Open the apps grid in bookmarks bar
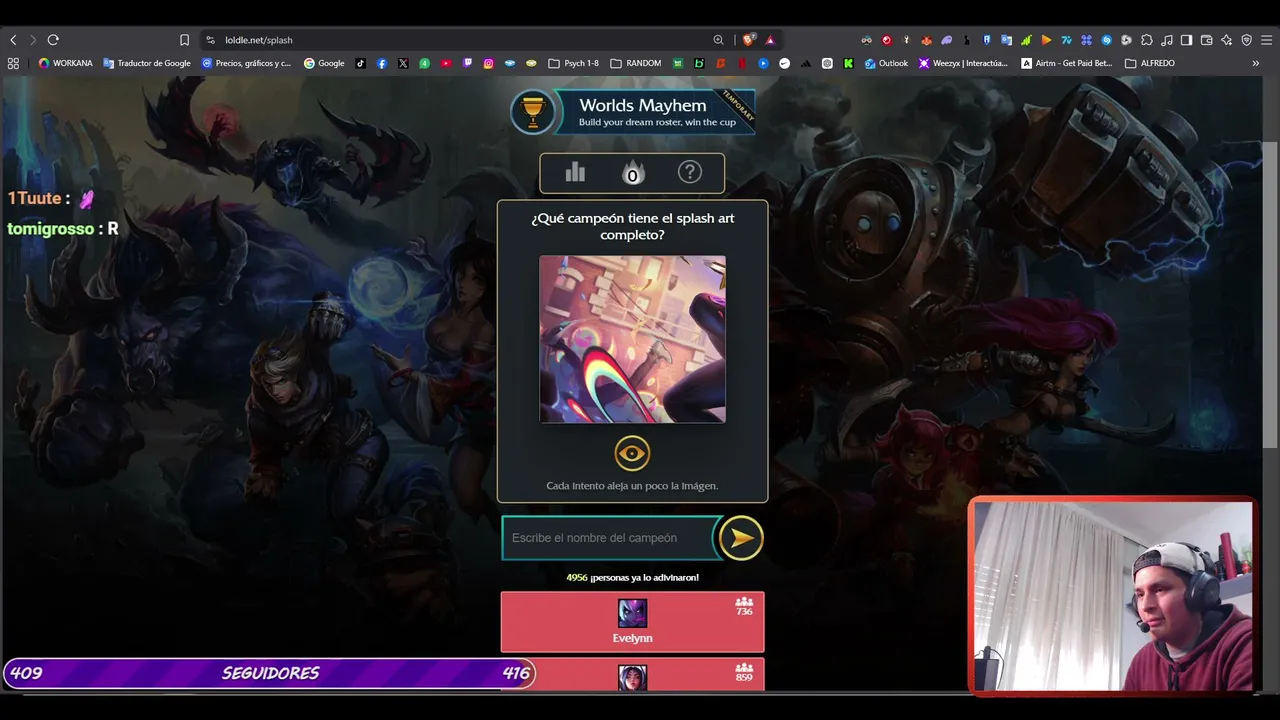This screenshot has width=1280, height=720. pyautogui.click(x=13, y=63)
